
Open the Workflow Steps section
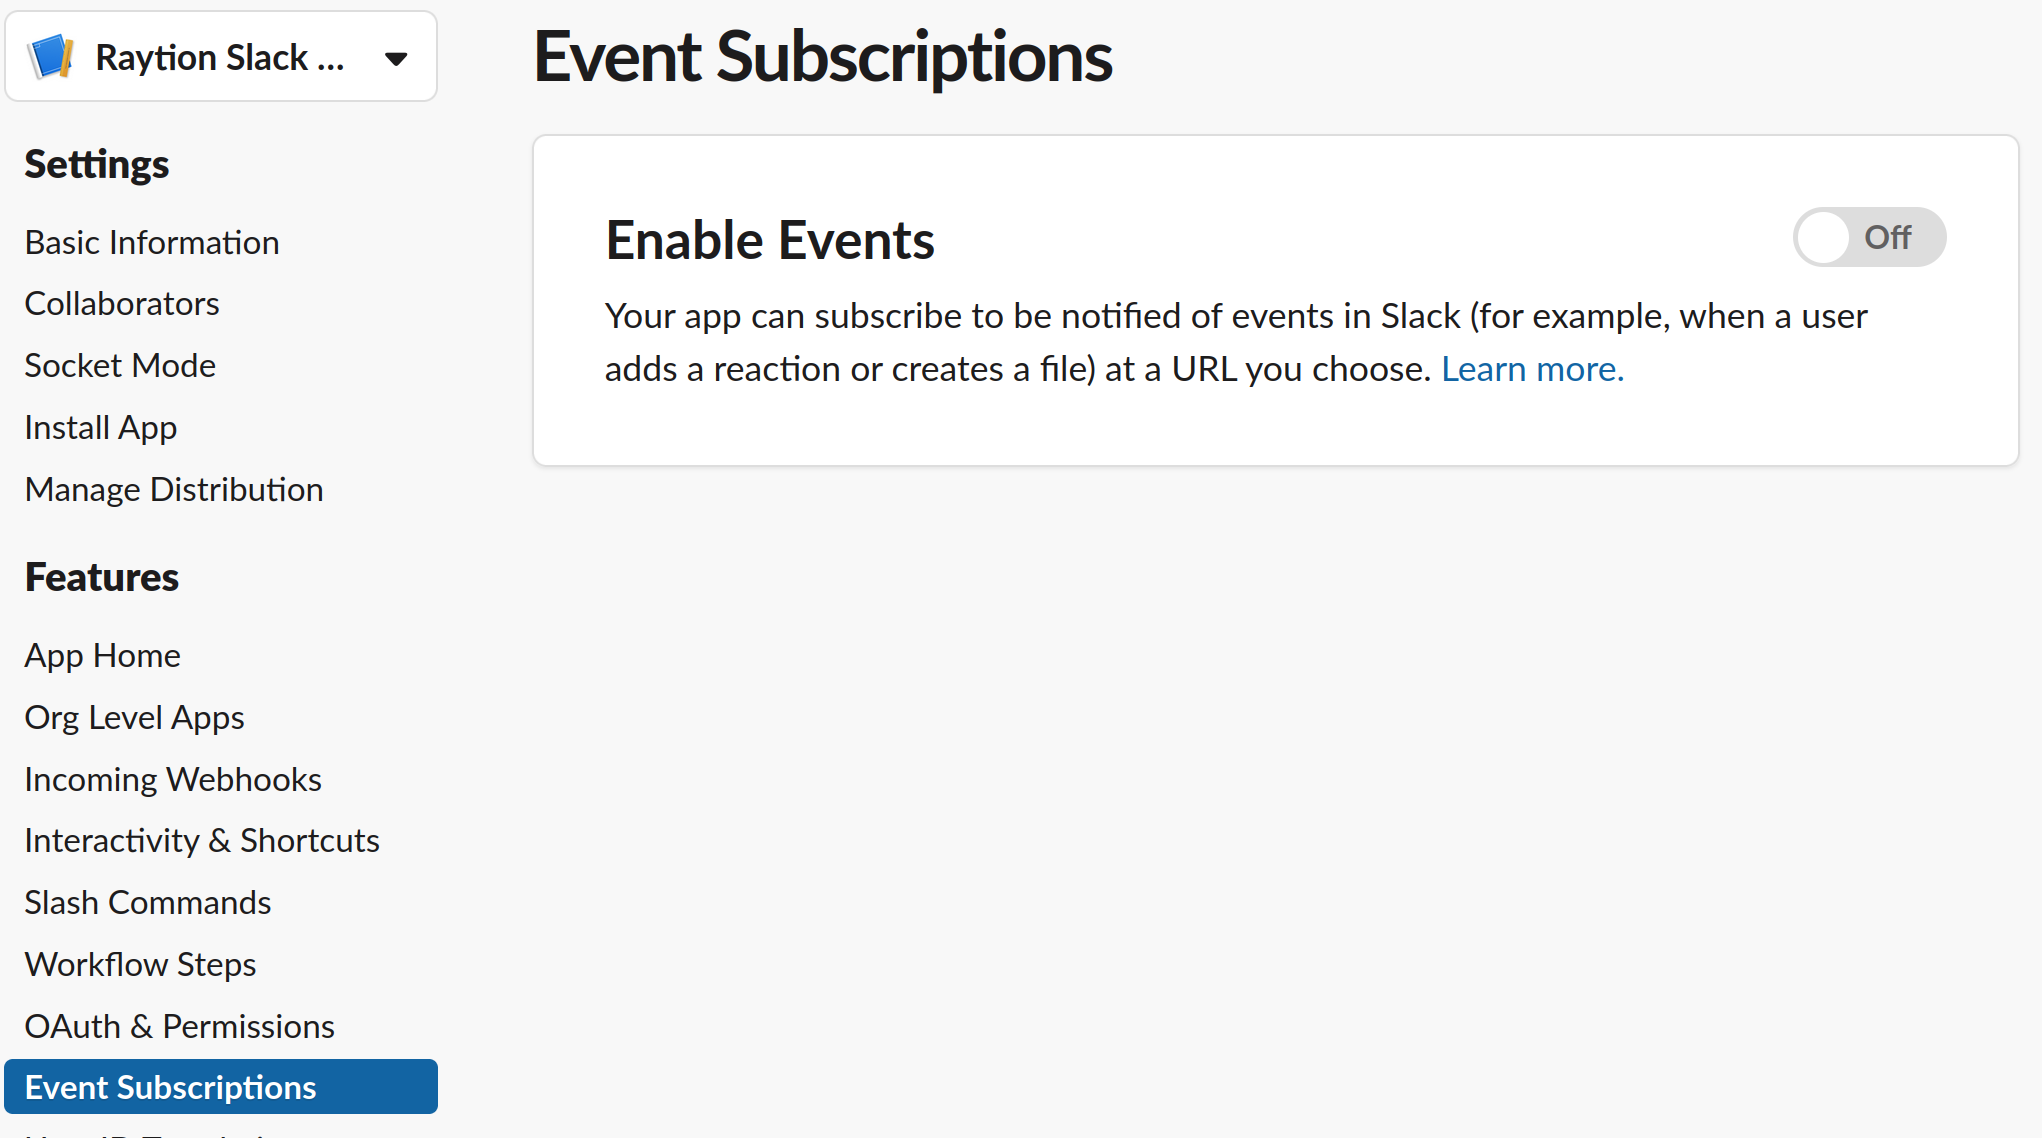(140, 964)
